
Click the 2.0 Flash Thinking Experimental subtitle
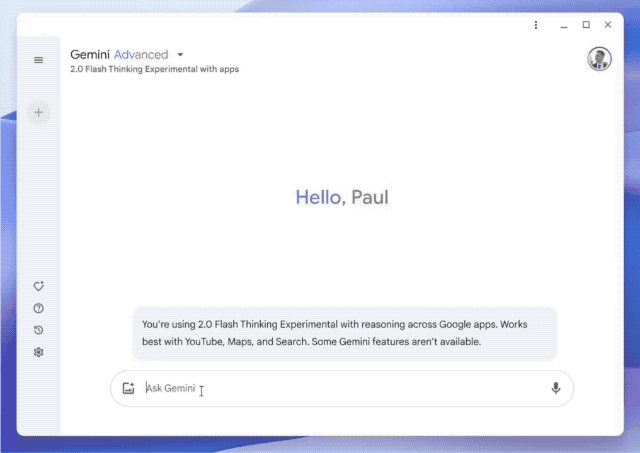click(154, 70)
